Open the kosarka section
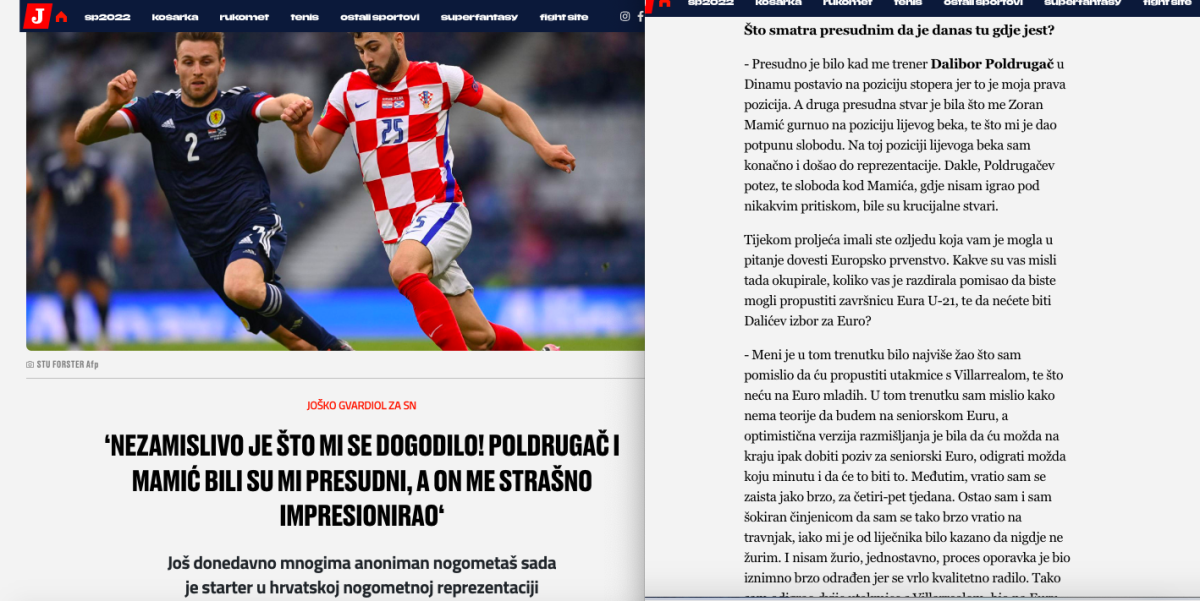 [x=175, y=17]
